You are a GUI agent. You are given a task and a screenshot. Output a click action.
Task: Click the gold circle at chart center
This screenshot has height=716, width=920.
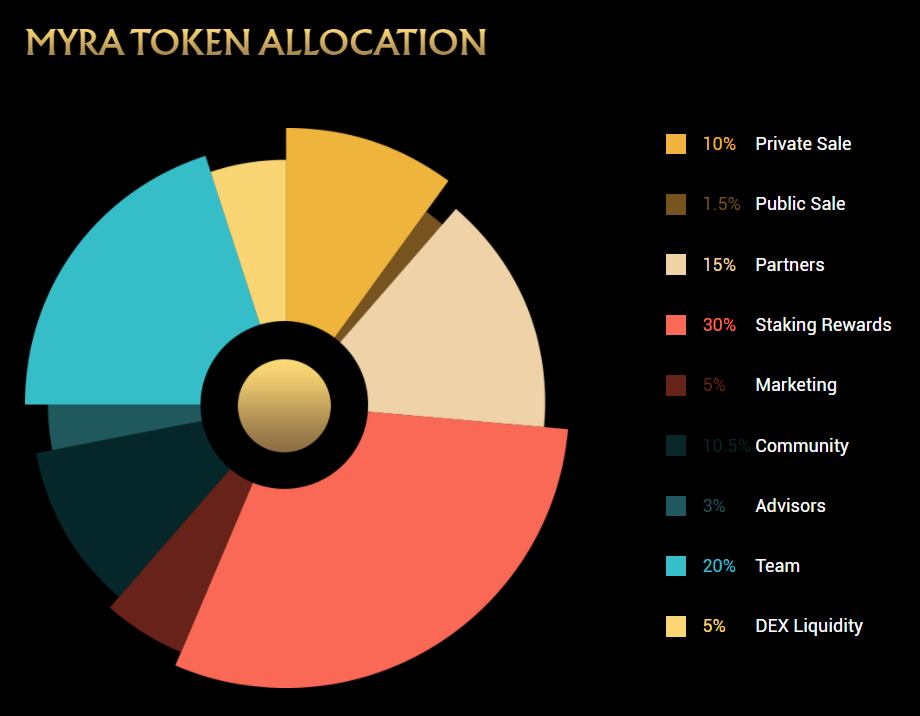click(284, 405)
